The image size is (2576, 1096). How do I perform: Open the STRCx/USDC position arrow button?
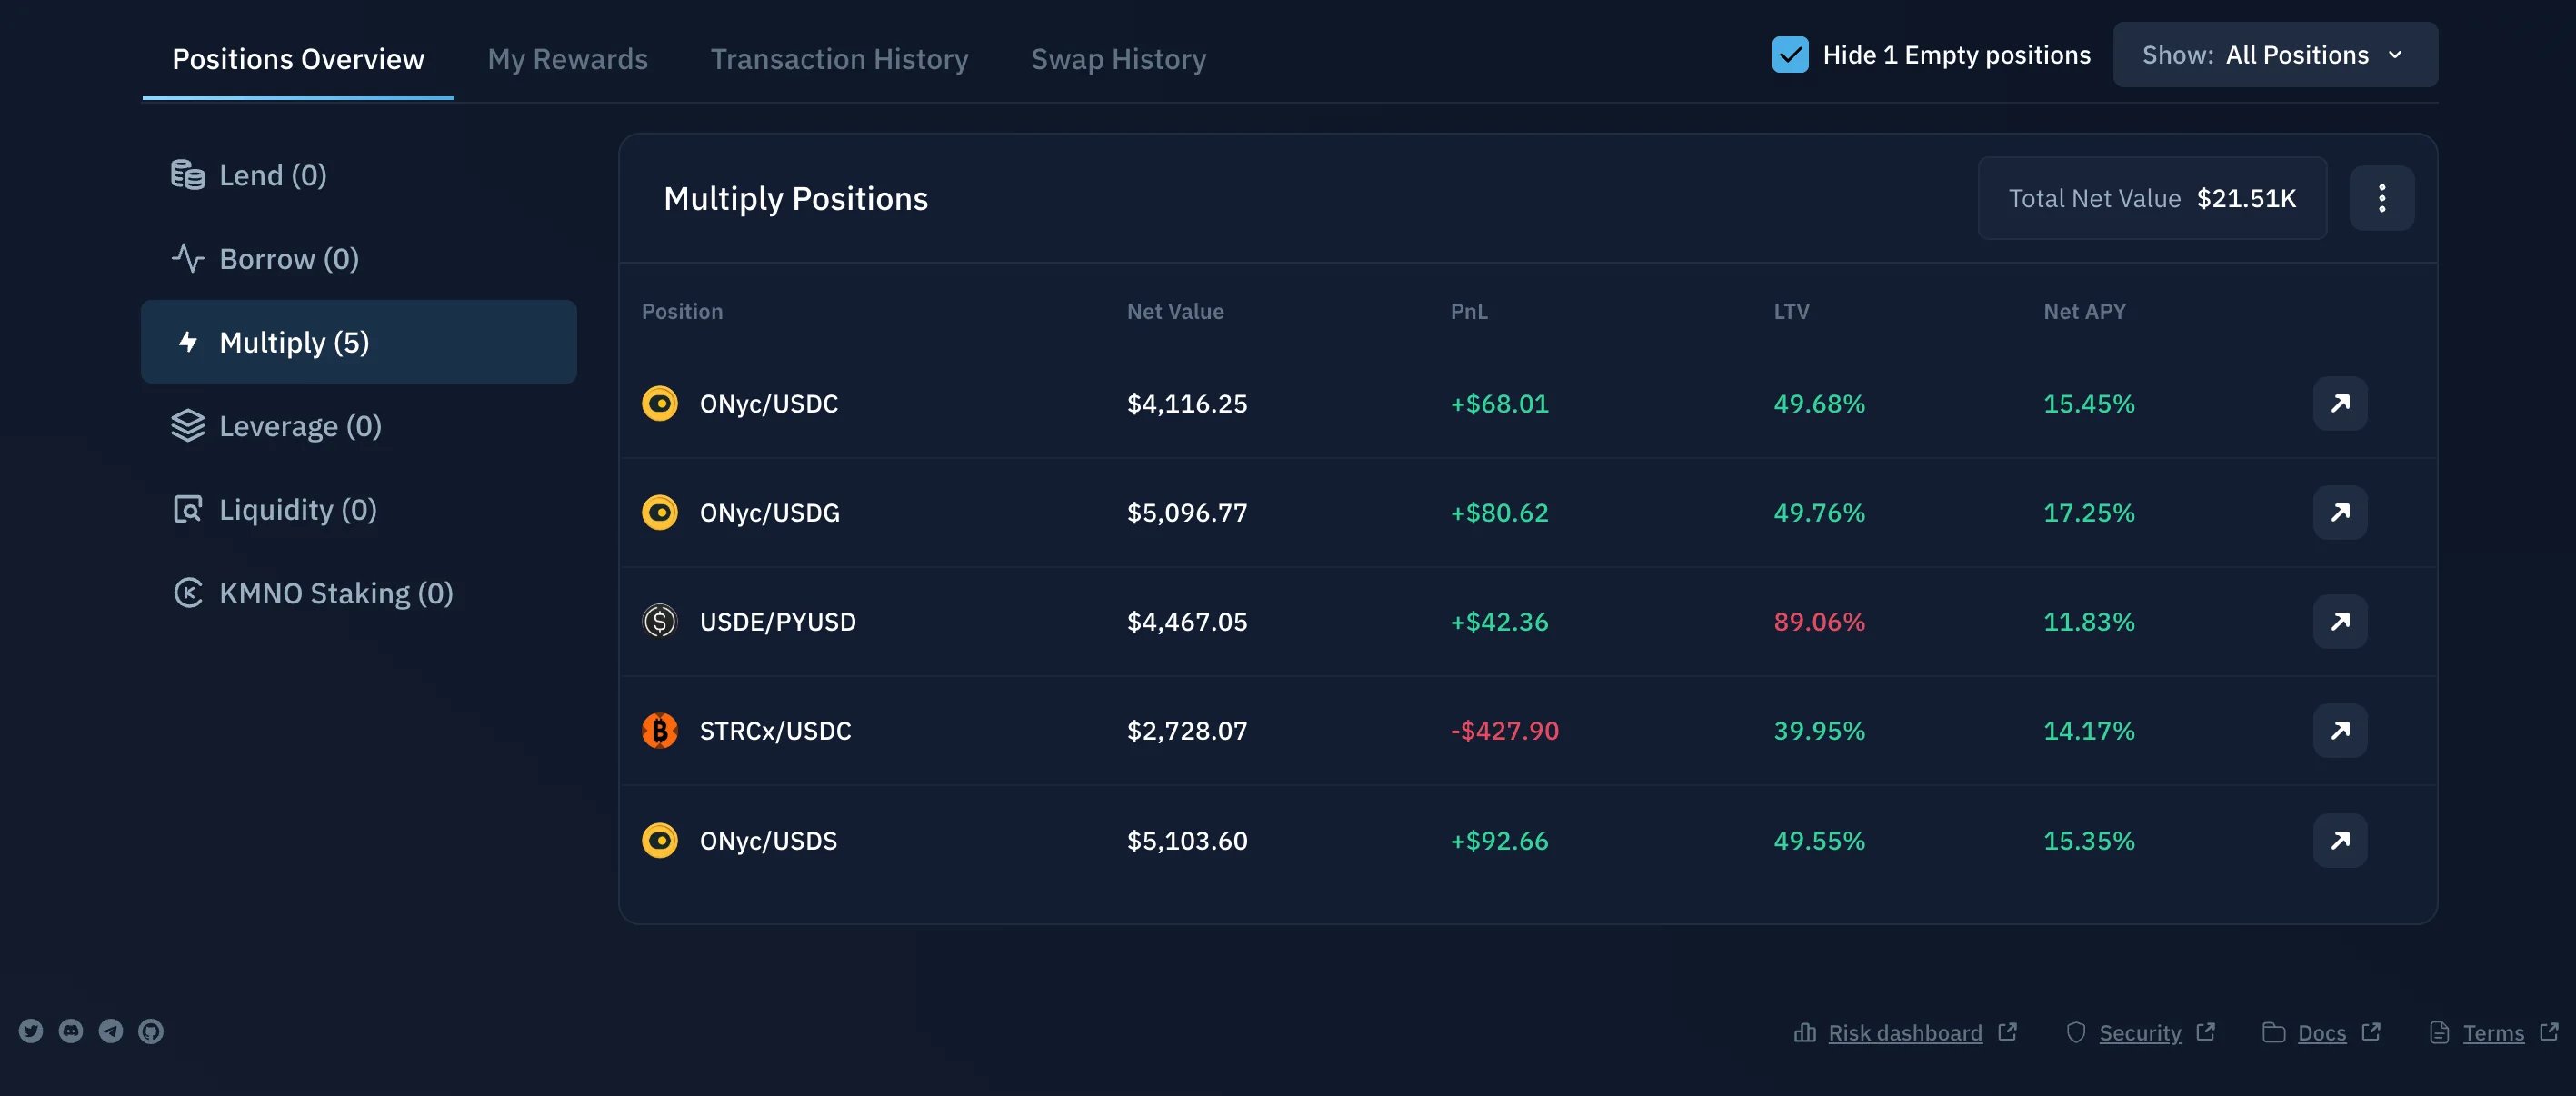pyautogui.click(x=2340, y=730)
